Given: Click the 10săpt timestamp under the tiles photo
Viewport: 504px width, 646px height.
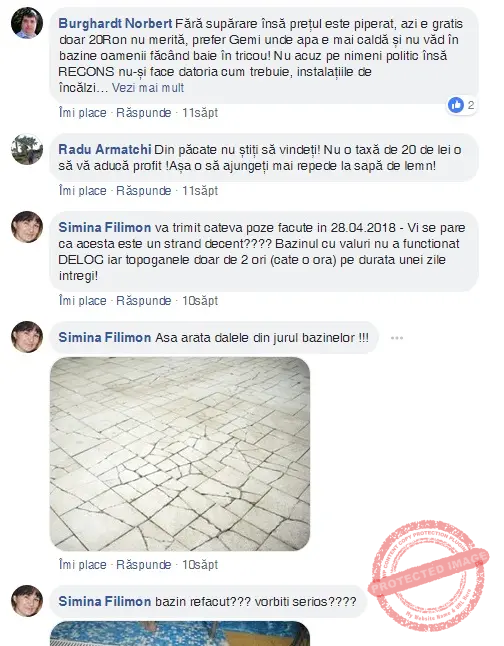Looking at the screenshot, I should 200,564.
